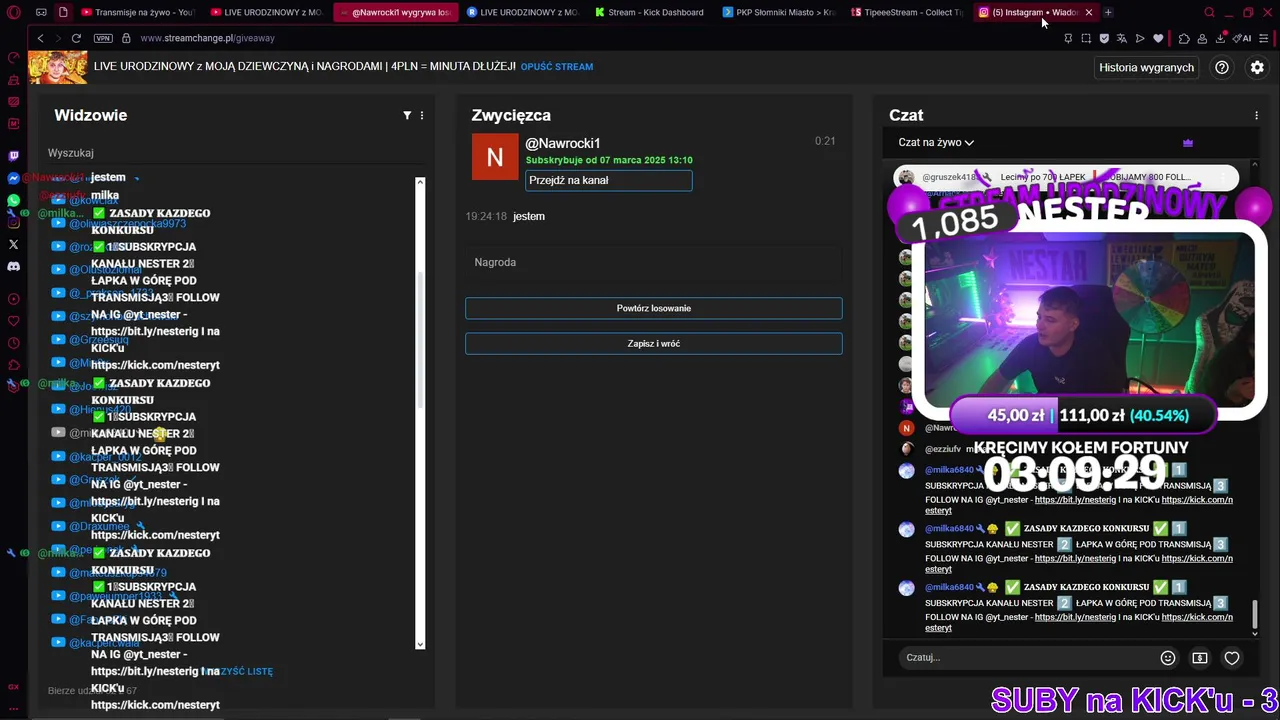The height and width of the screenshot is (720, 1280).
Task: Open Historia wygranych
Action: pos(1146,67)
